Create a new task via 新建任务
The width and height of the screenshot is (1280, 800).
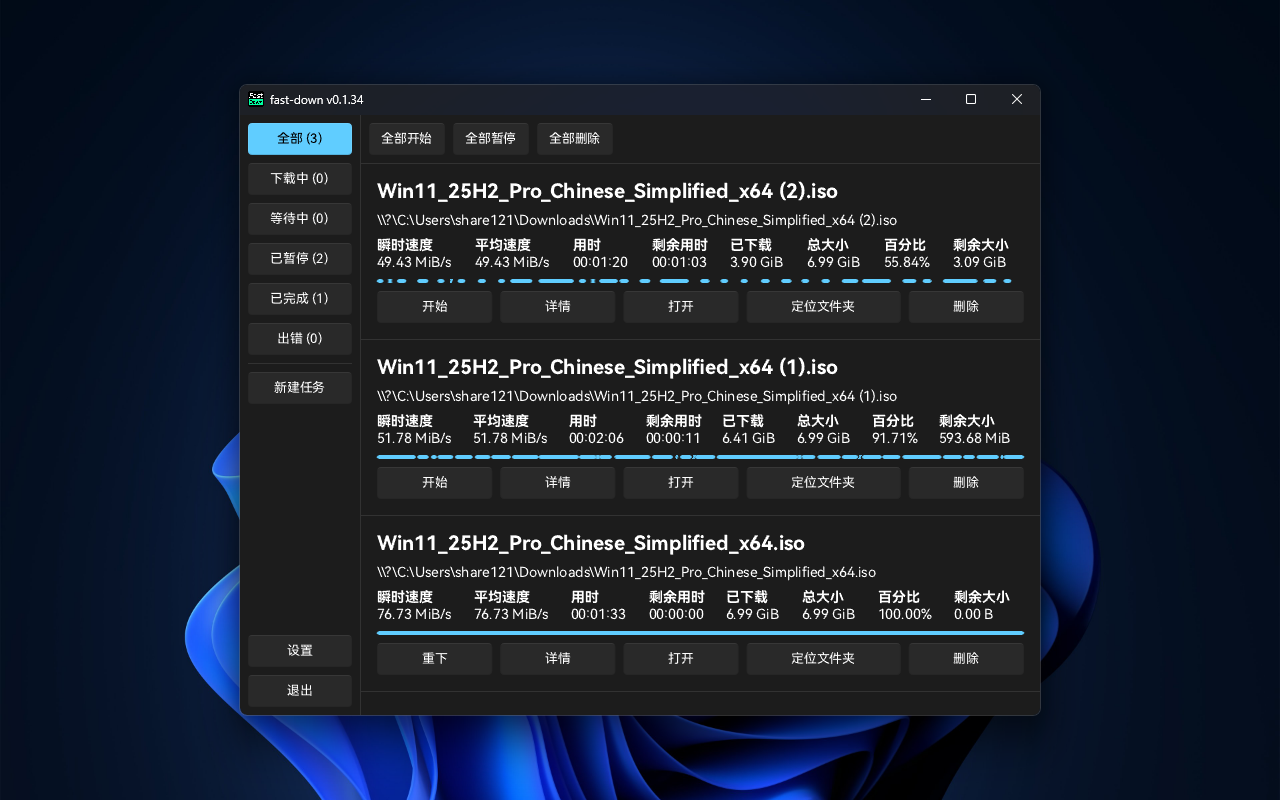click(299, 387)
